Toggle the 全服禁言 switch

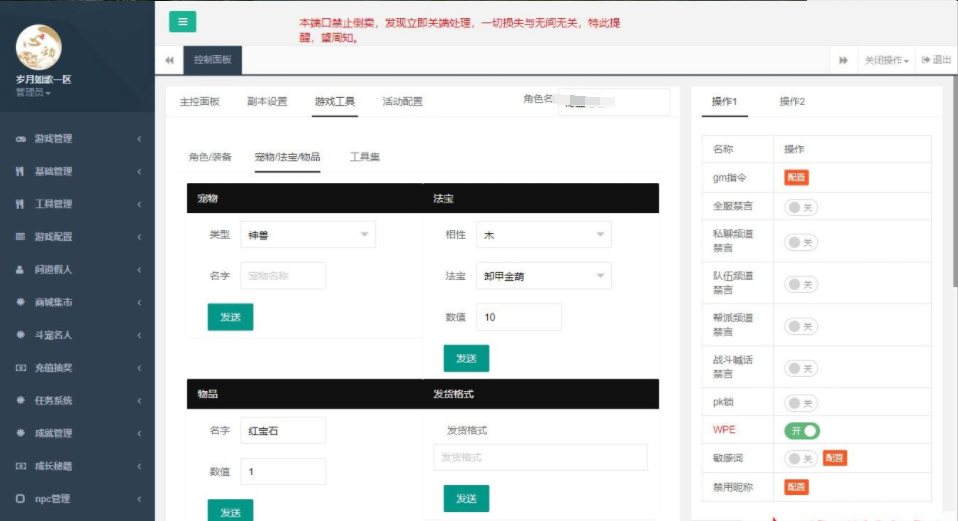(801, 207)
